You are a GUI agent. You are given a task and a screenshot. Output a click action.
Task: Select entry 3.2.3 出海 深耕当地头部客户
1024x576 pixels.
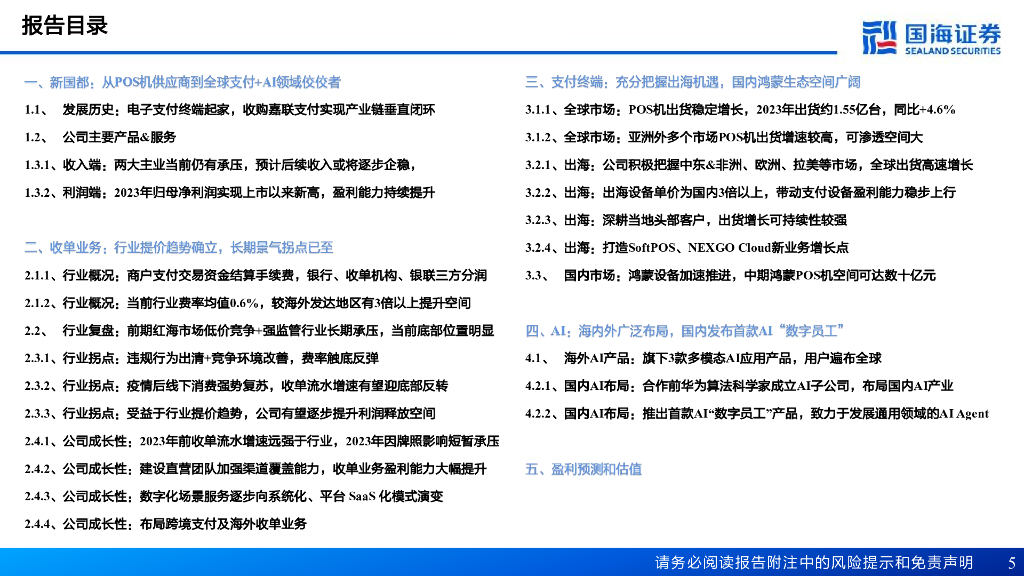686,220
